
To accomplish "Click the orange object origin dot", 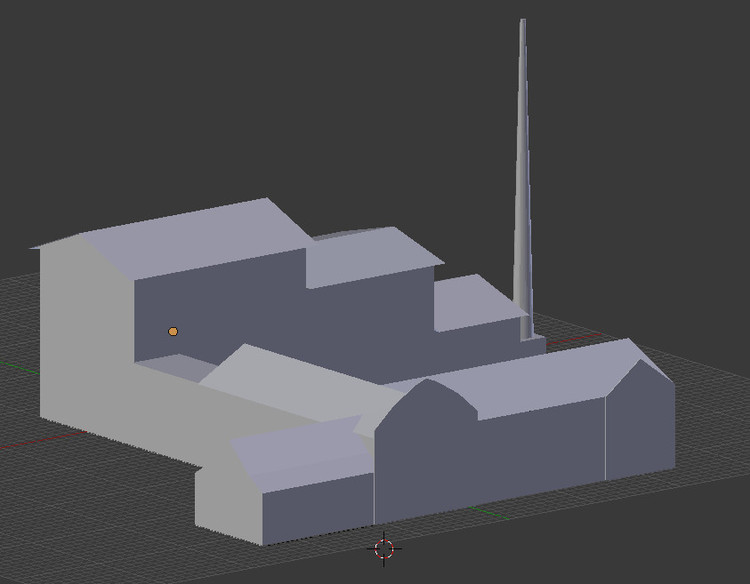I will pyautogui.click(x=173, y=331).
